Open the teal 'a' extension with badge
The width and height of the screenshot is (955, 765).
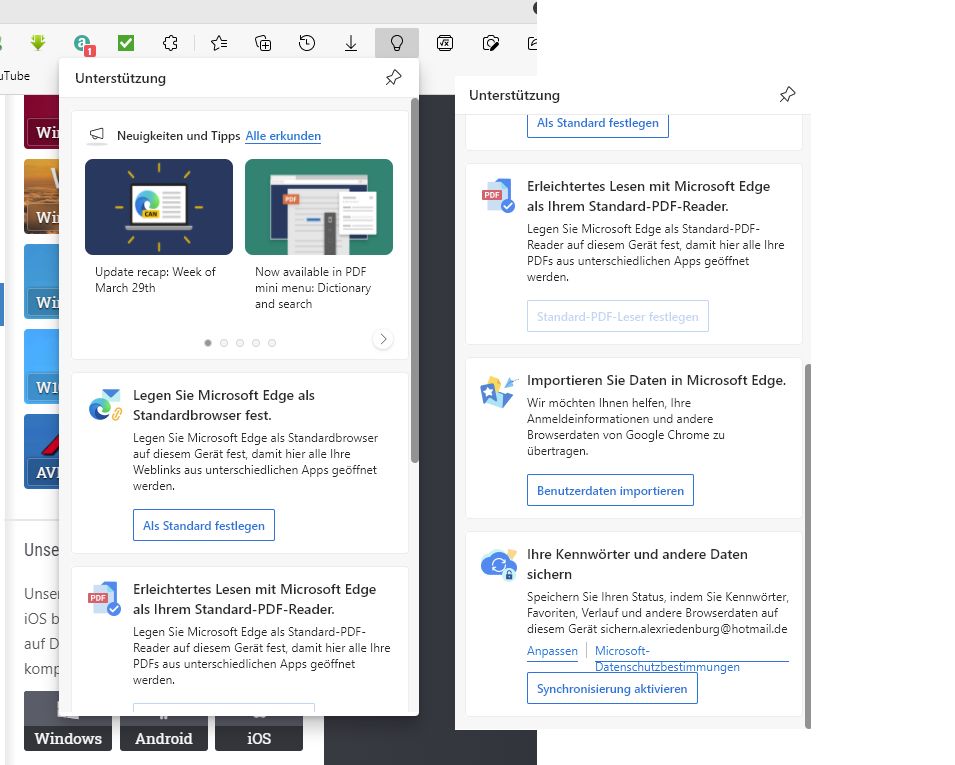tap(84, 44)
